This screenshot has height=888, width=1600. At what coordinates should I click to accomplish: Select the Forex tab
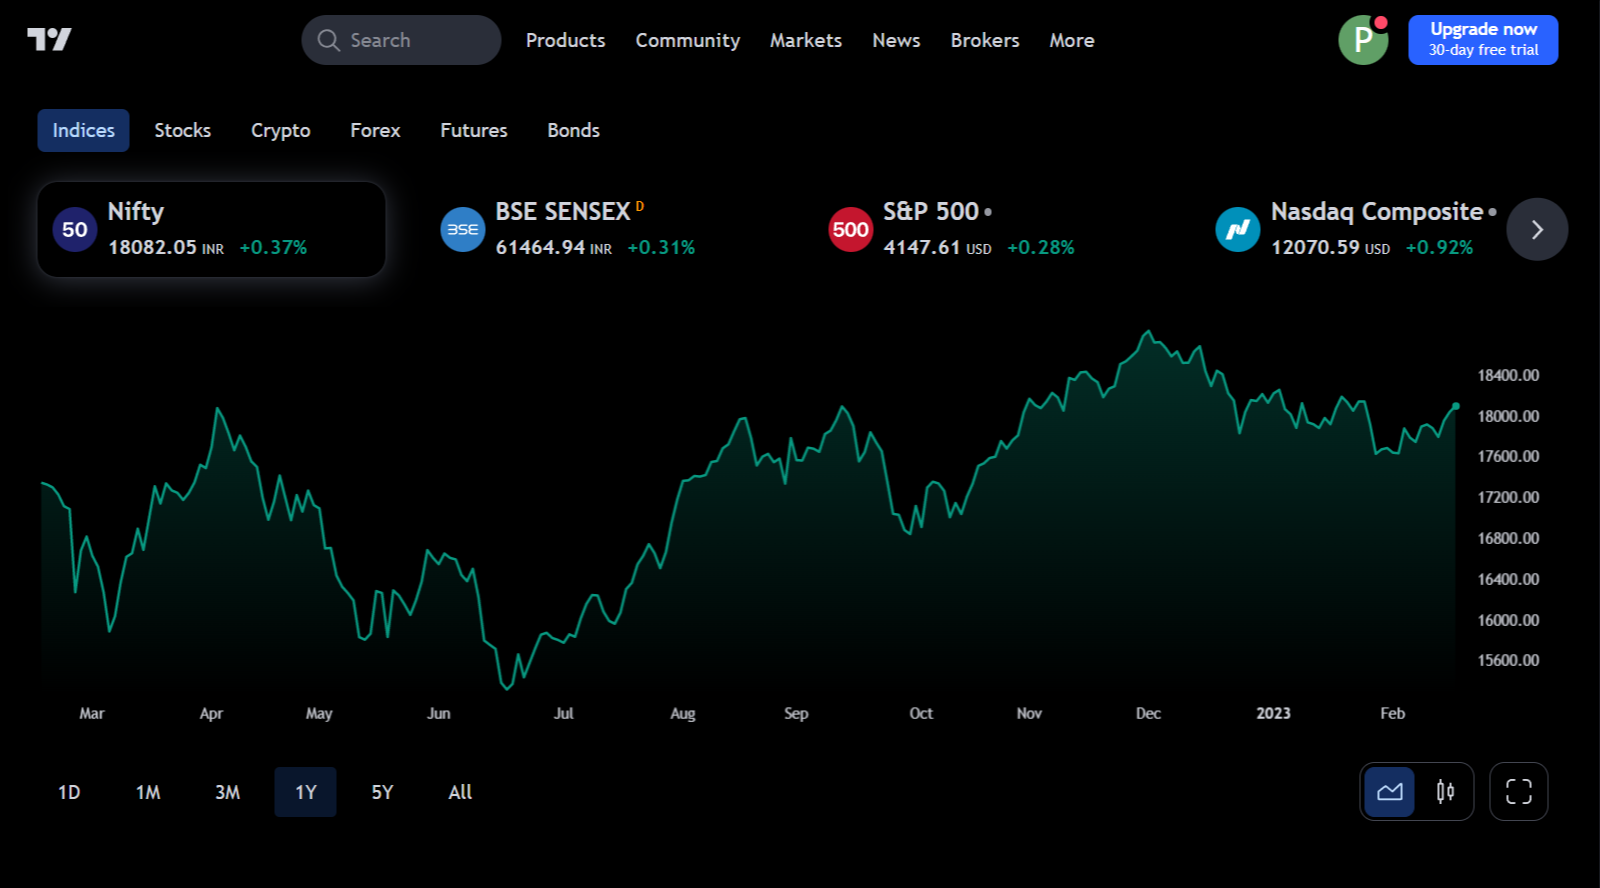(x=375, y=130)
